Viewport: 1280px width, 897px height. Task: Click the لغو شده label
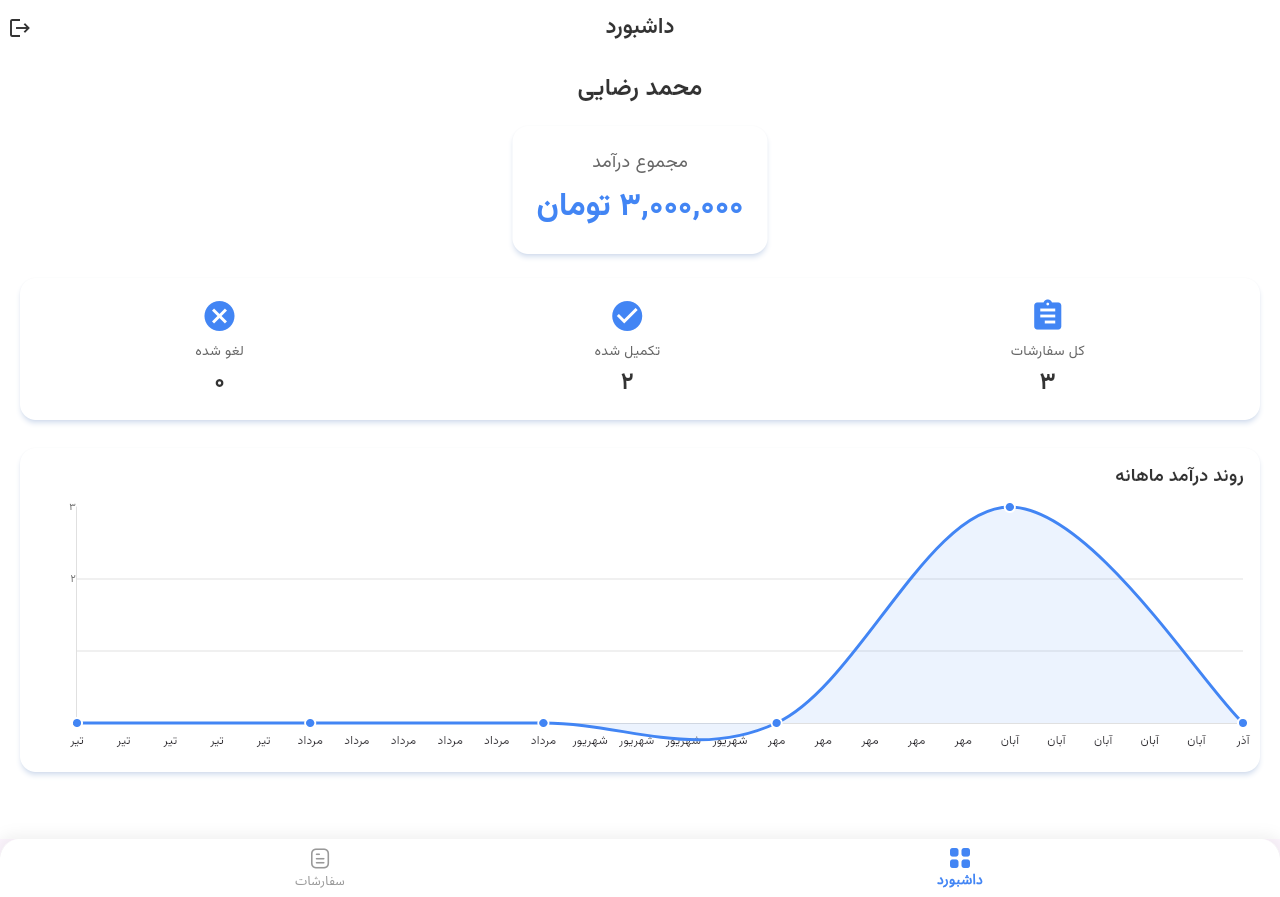(x=219, y=351)
